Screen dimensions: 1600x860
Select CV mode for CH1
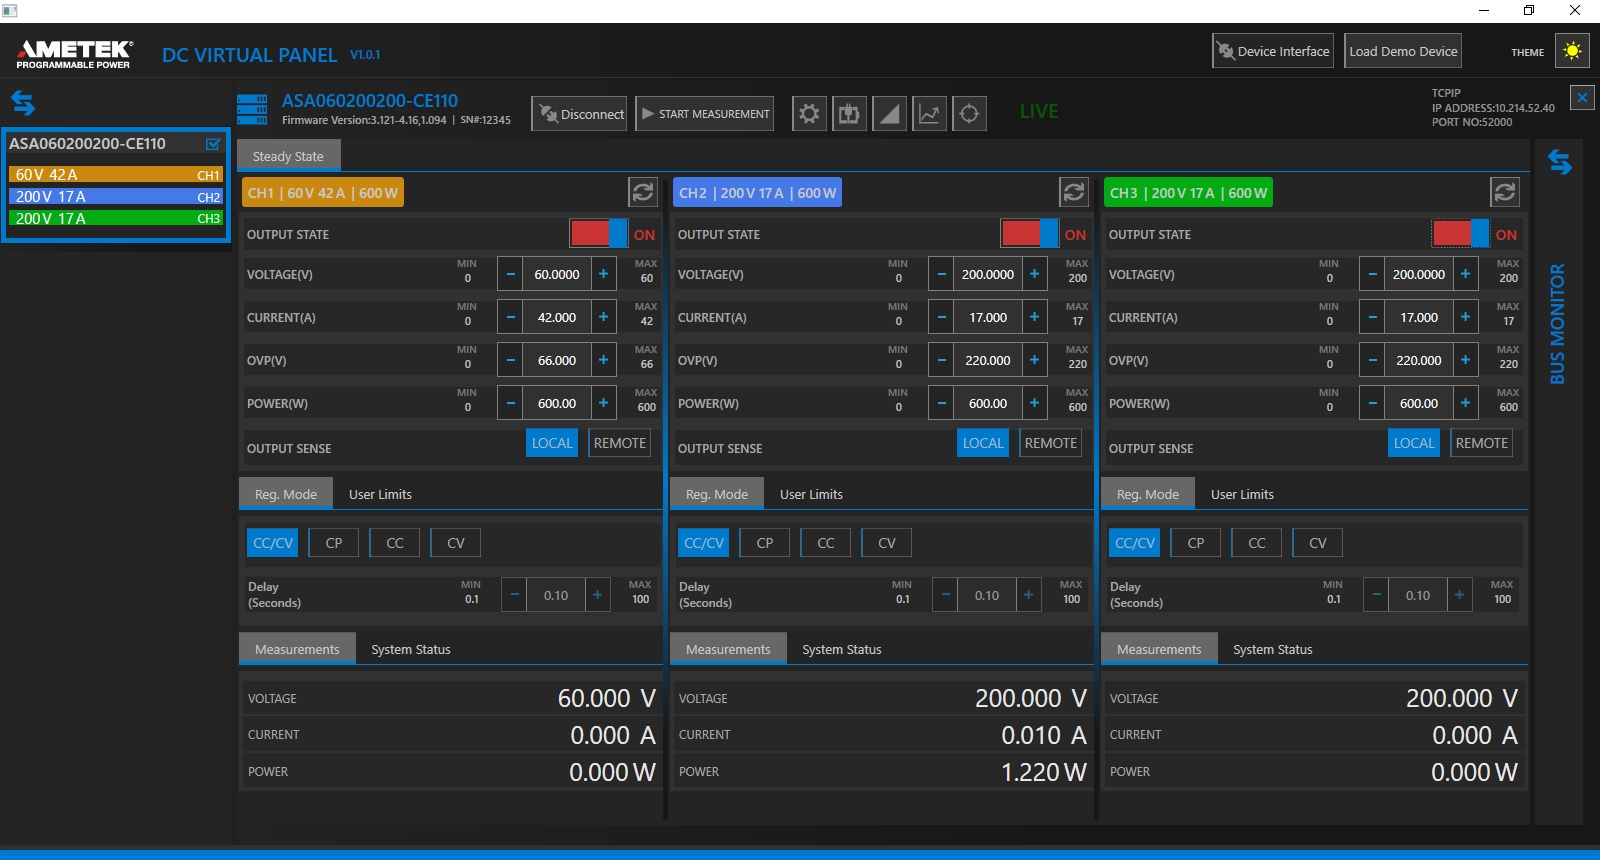coord(456,543)
